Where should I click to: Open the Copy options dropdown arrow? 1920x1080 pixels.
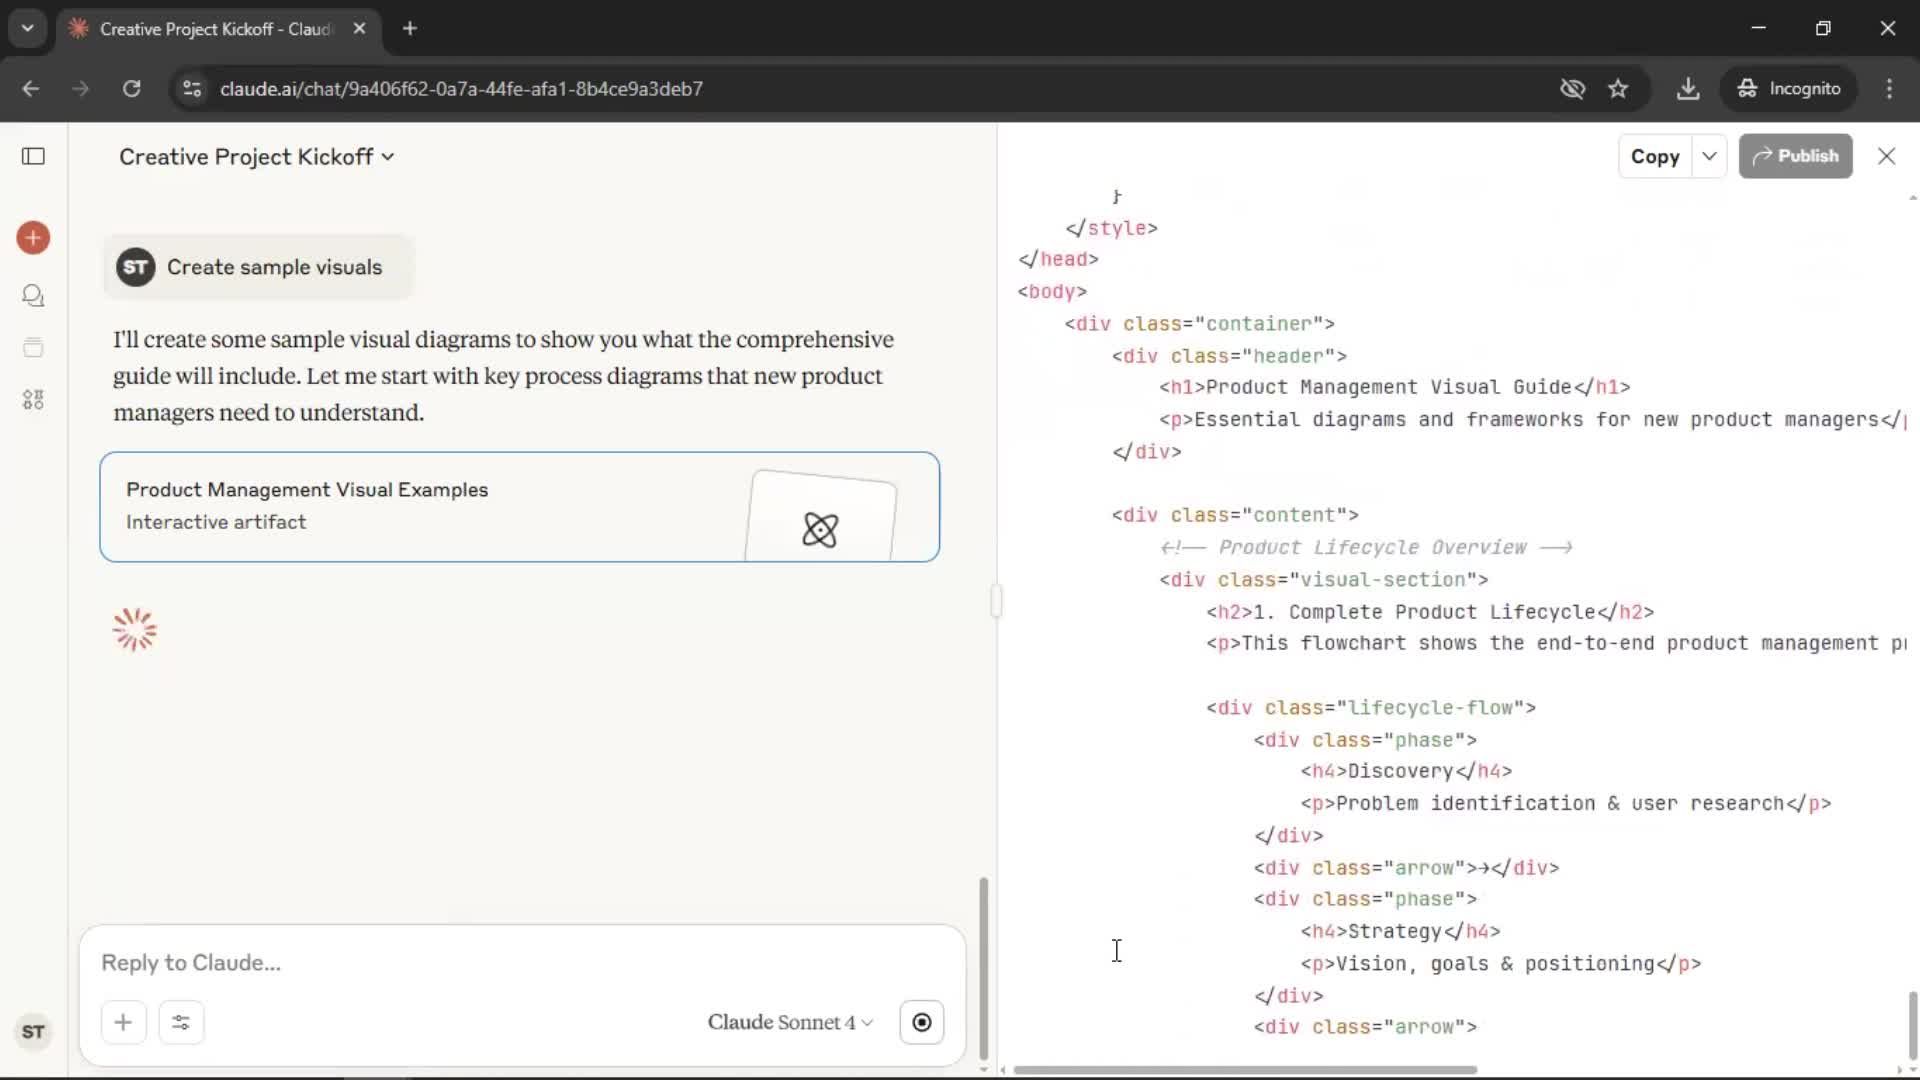tap(1709, 156)
